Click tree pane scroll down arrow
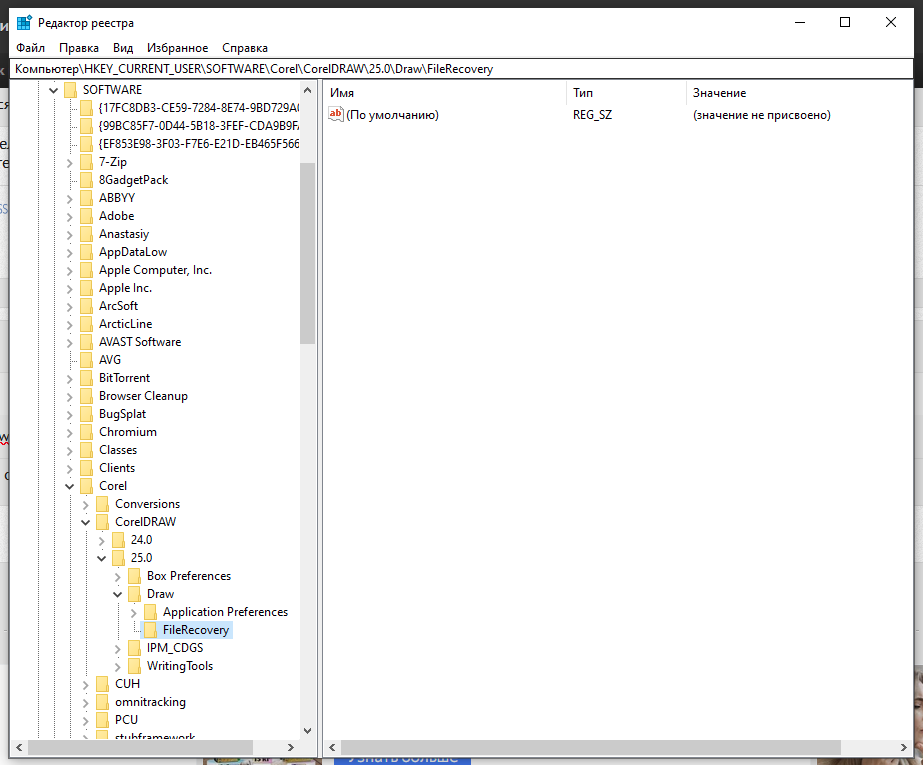Screen dimensions: 923x765 [307, 731]
